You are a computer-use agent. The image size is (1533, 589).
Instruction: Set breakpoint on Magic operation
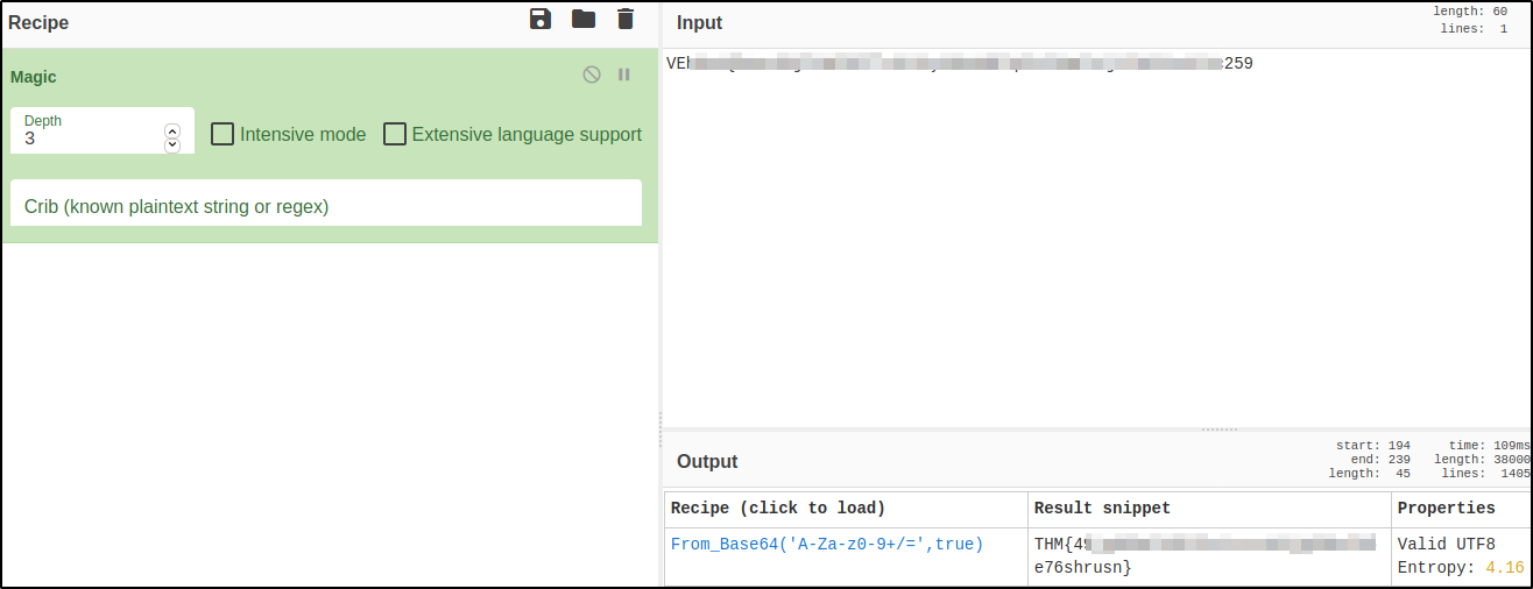[x=624, y=75]
